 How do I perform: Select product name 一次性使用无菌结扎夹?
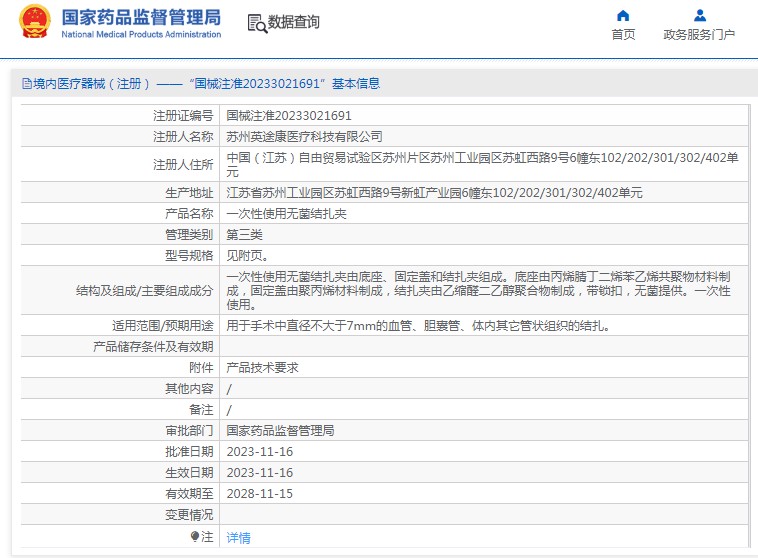click(286, 214)
